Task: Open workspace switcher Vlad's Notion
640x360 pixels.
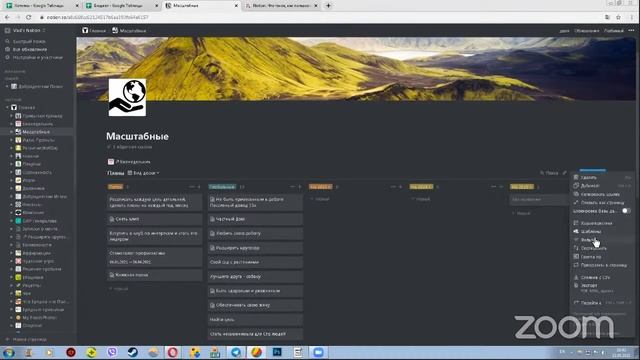Action: tap(25, 30)
